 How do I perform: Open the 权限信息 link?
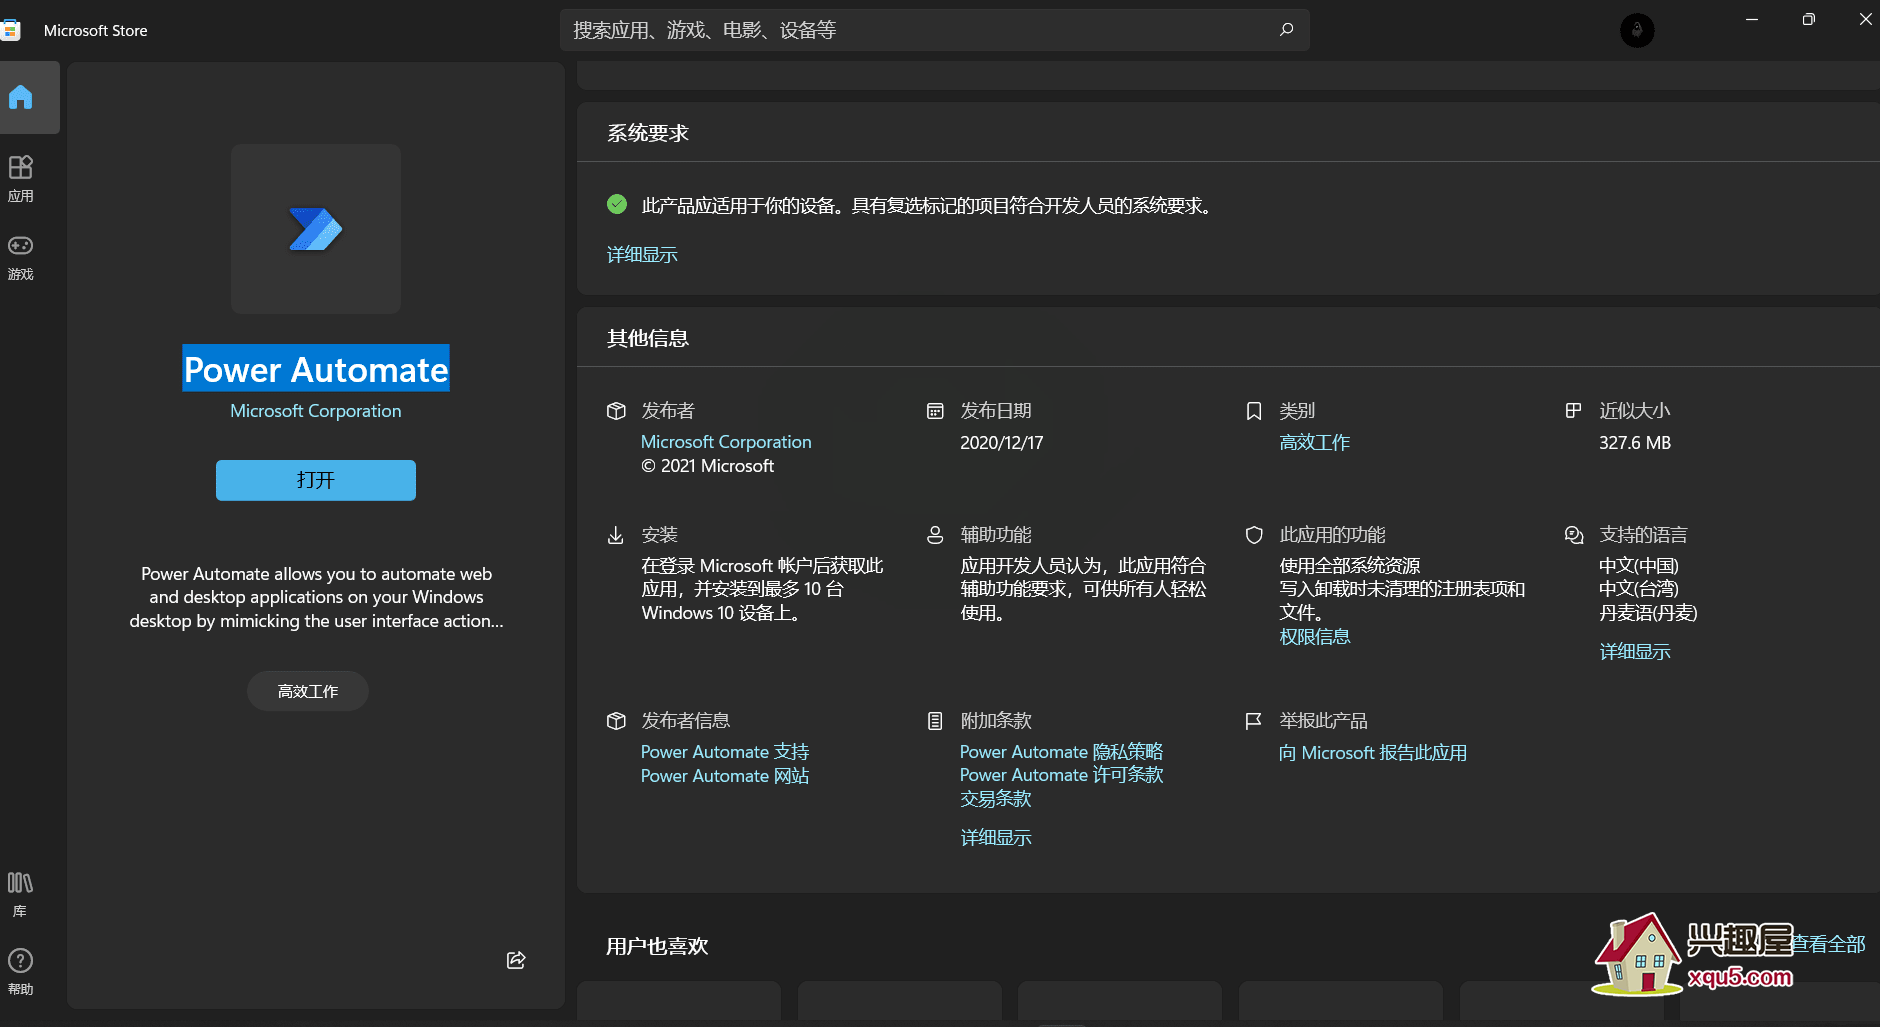click(1315, 637)
